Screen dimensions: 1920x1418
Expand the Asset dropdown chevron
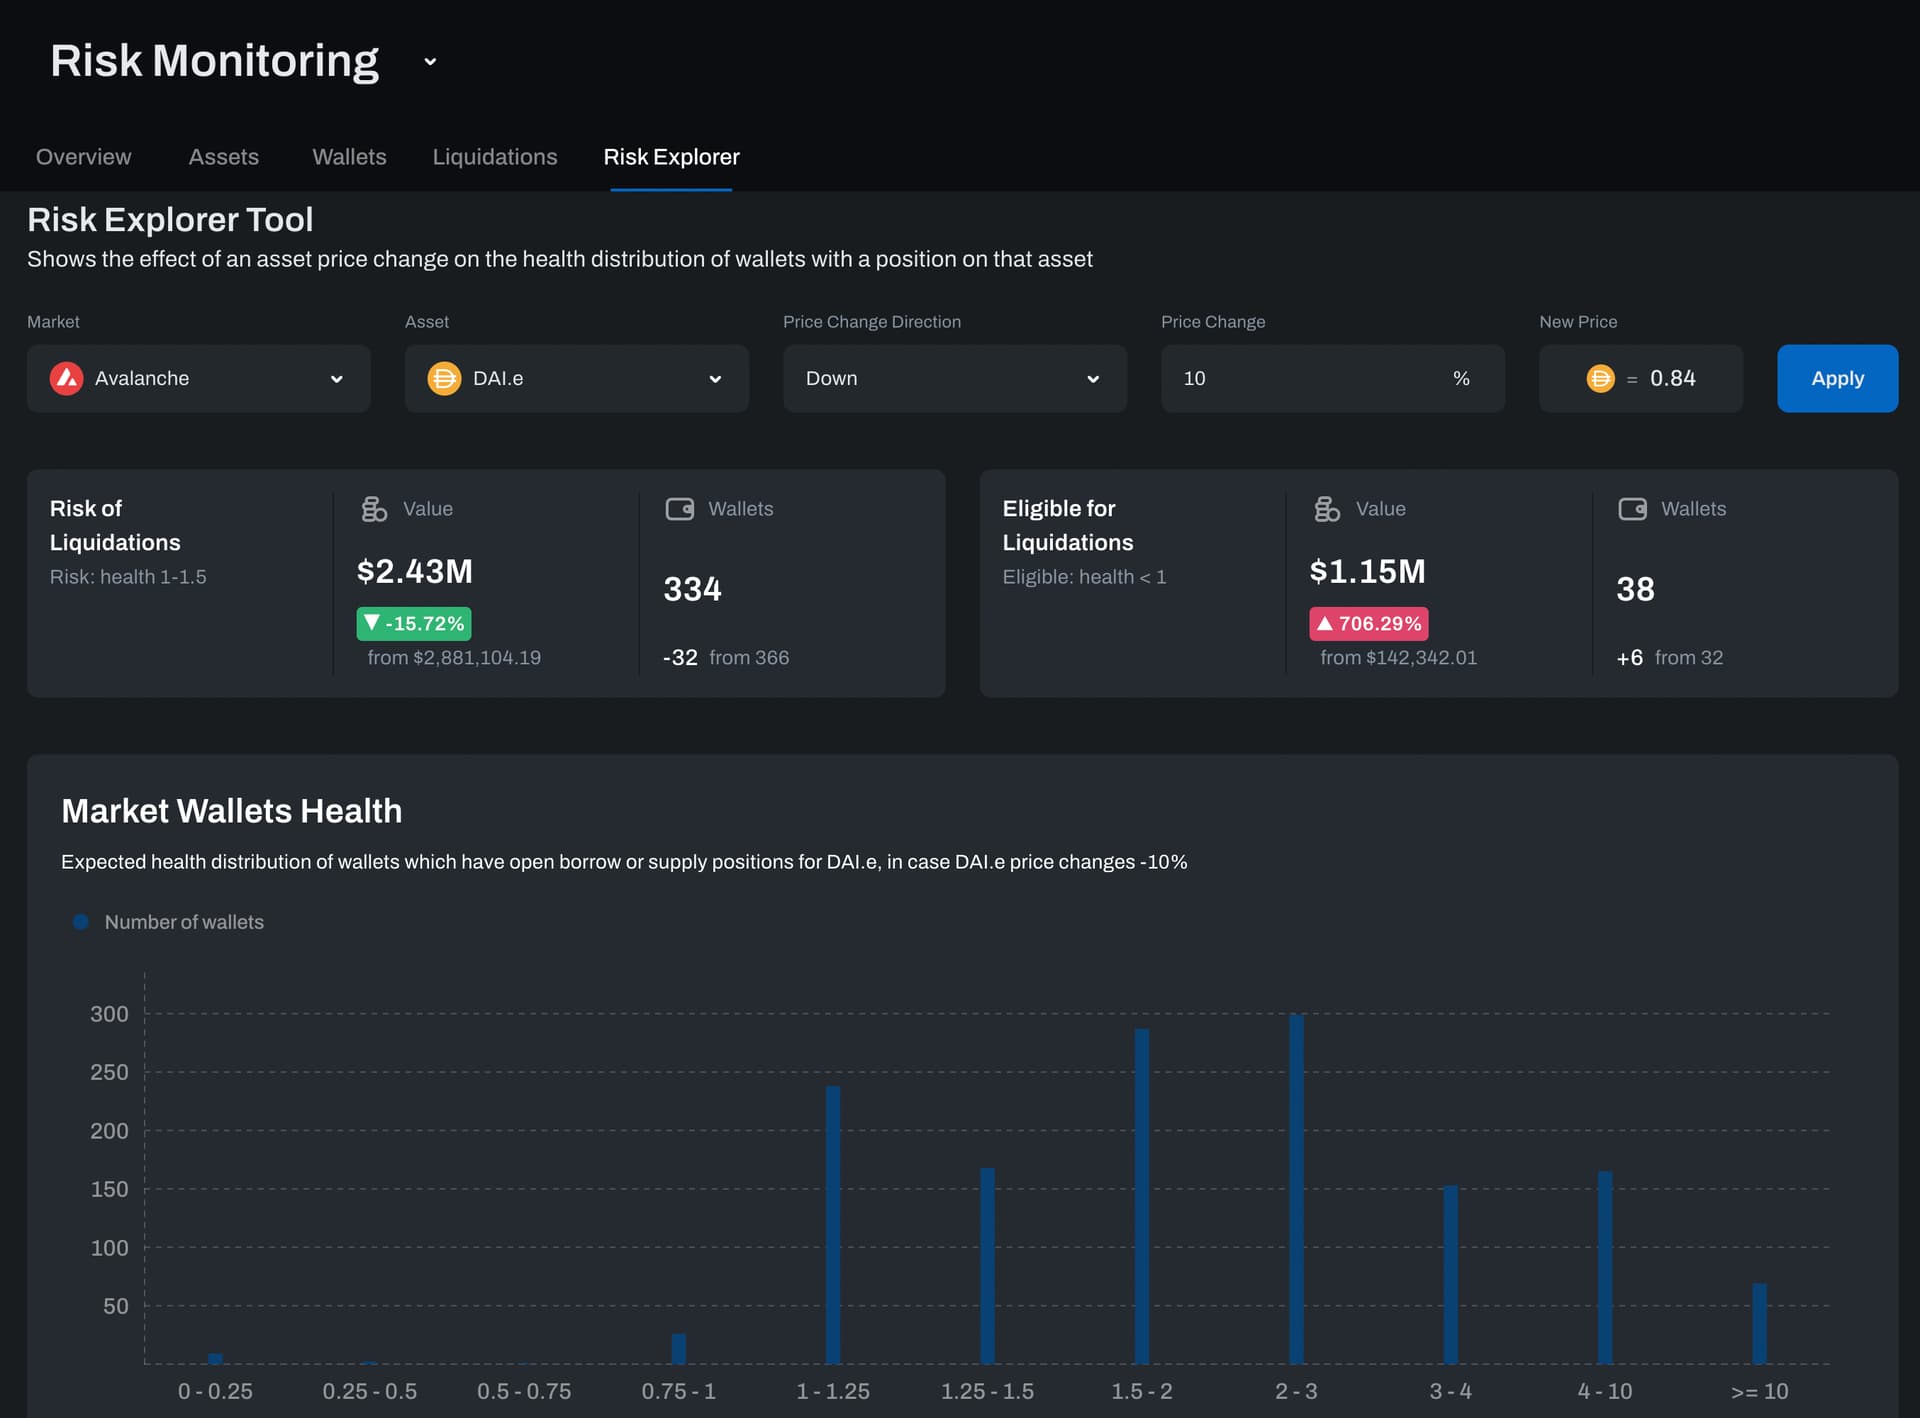coord(715,379)
